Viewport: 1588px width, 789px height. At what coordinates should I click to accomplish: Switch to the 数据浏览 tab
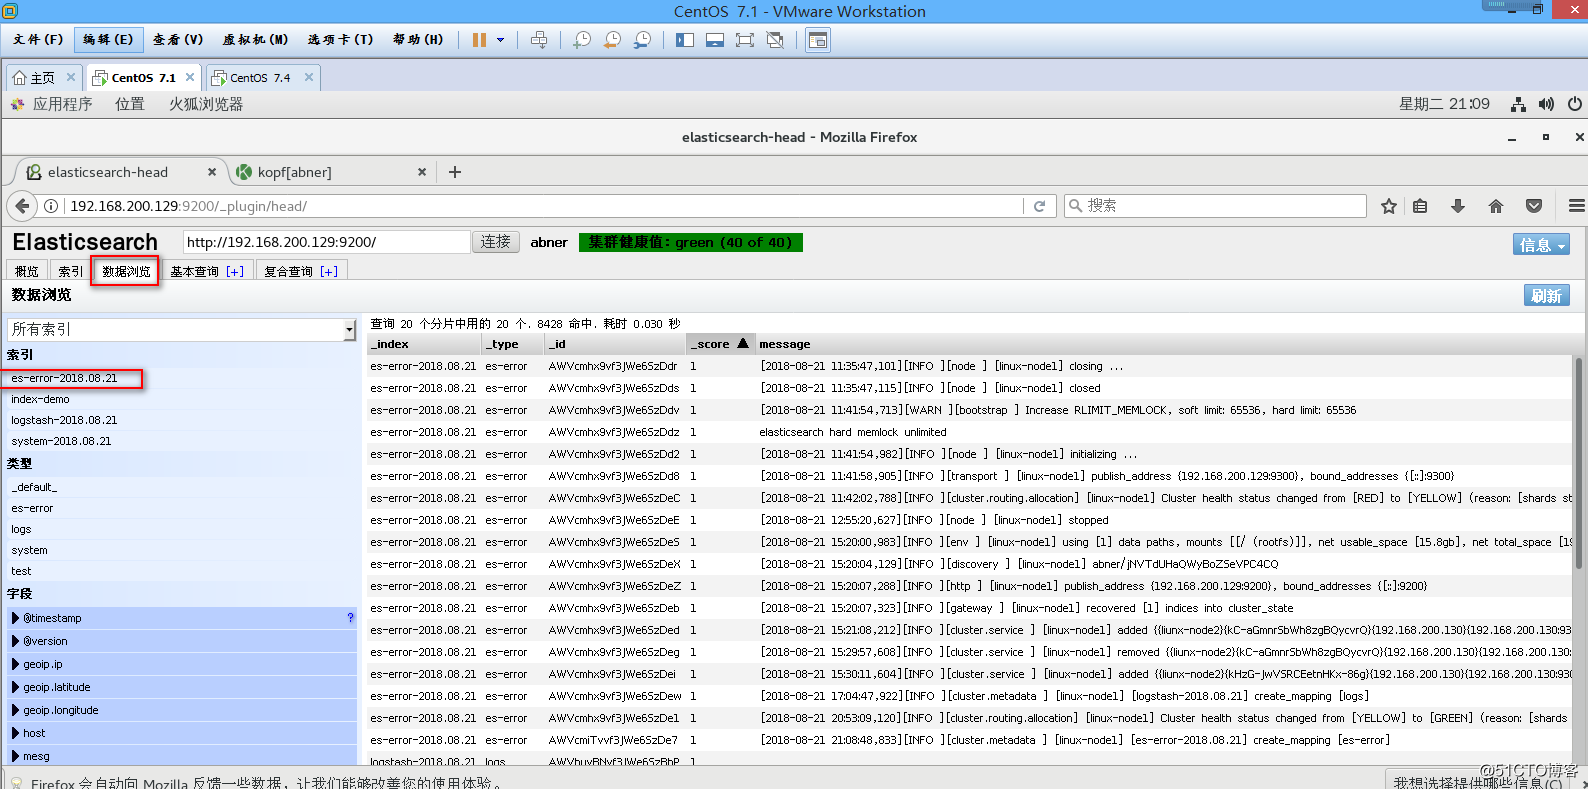[x=126, y=271]
